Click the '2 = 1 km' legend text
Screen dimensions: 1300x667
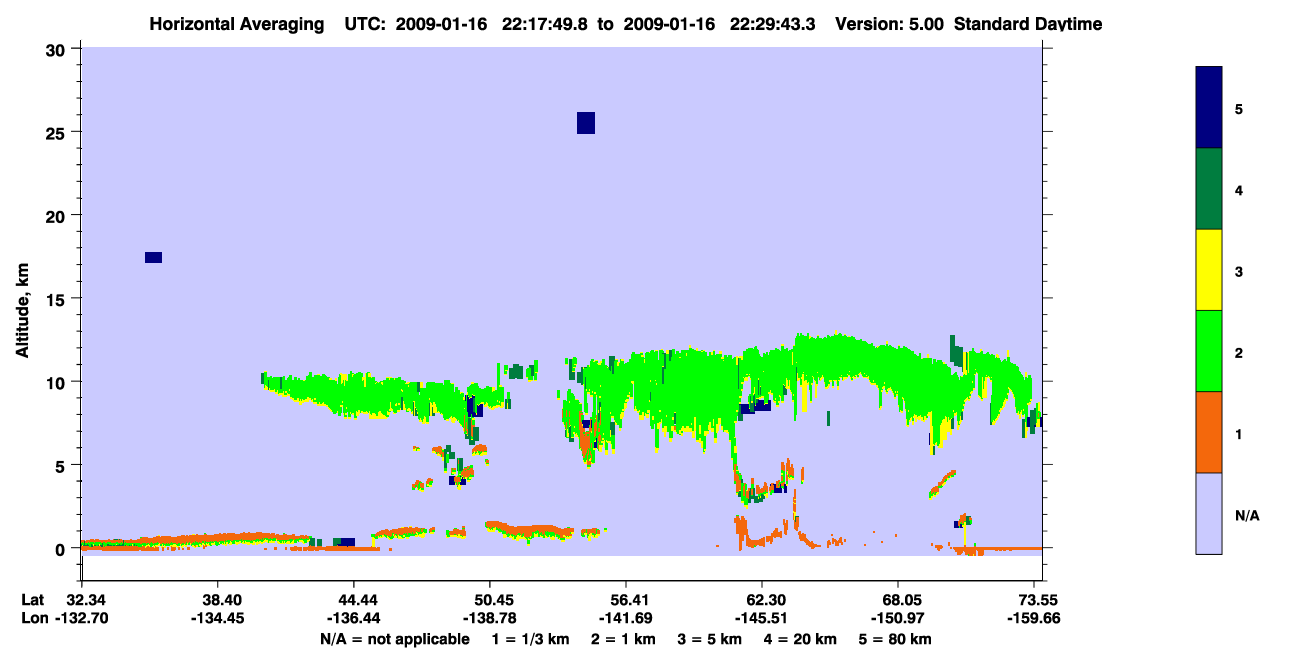623,638
